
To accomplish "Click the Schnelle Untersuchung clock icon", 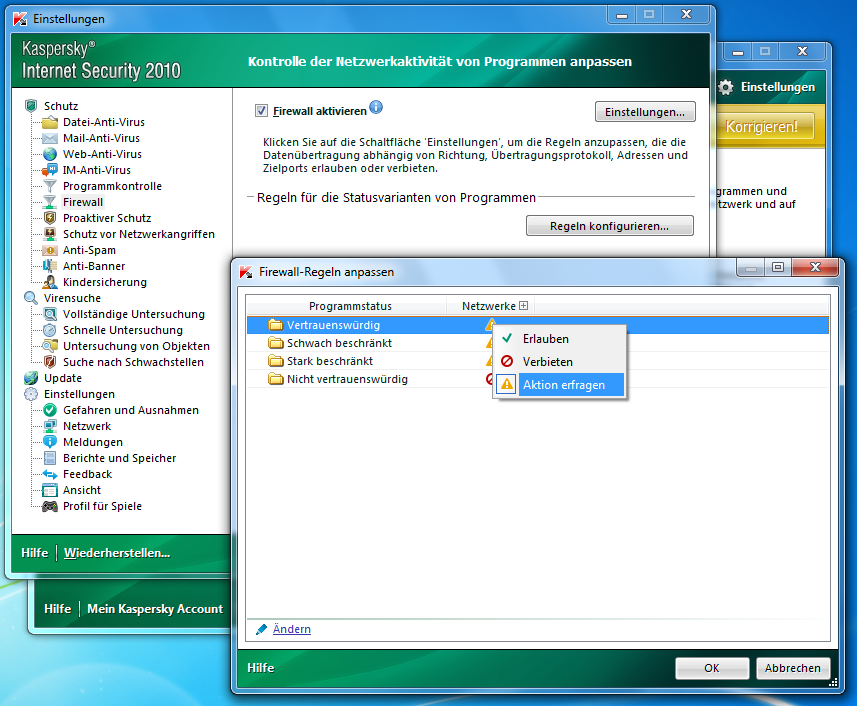I will point(50,330).
